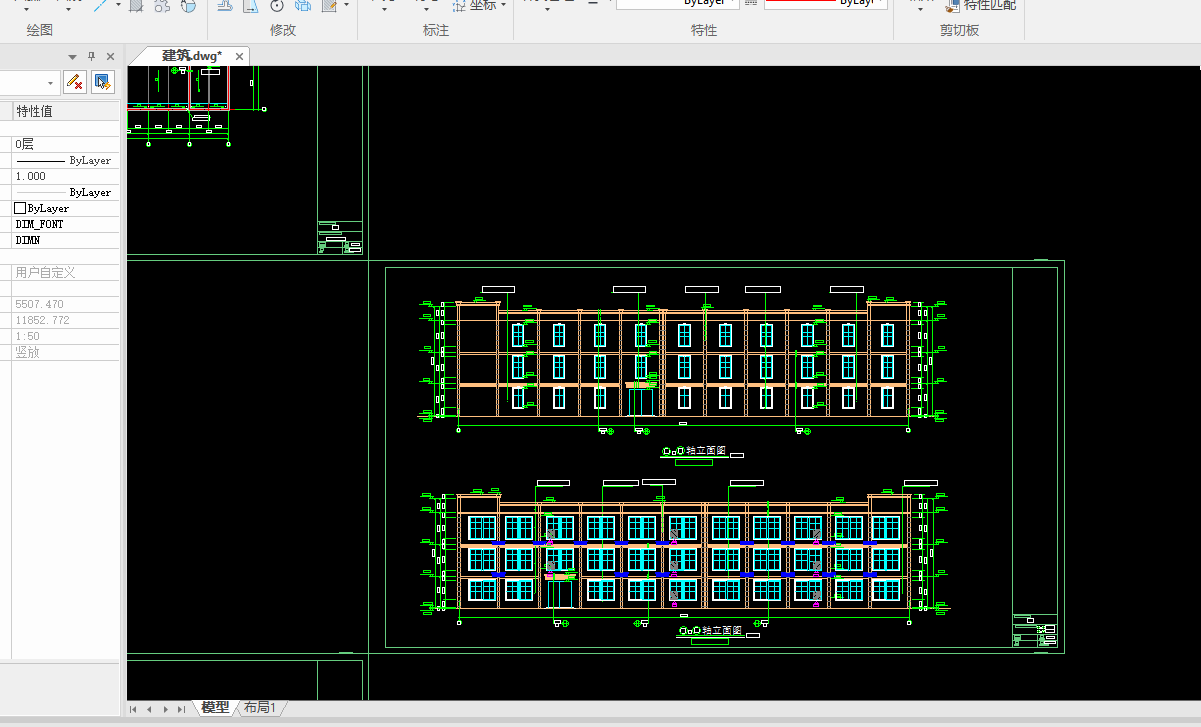Select the 1.000 linetype scale value
This screenshot has width=1201, height=727.
coord(65,176)
